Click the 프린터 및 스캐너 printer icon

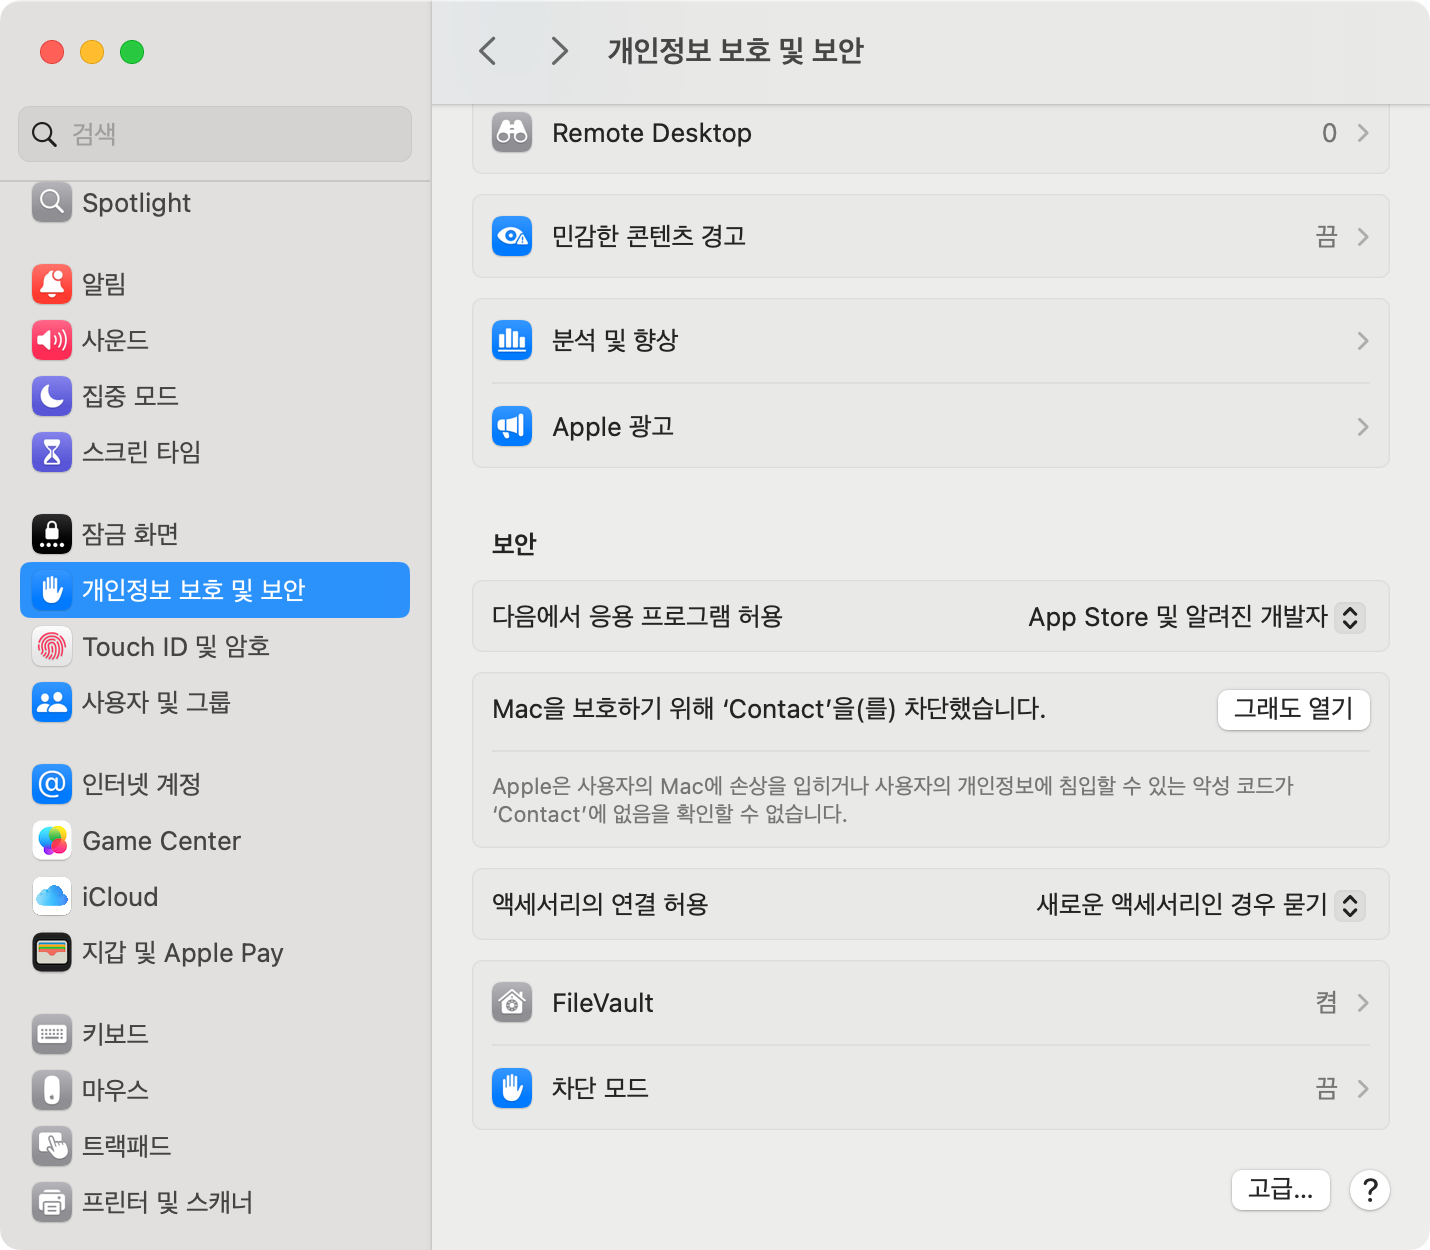tap(52, 1202)
